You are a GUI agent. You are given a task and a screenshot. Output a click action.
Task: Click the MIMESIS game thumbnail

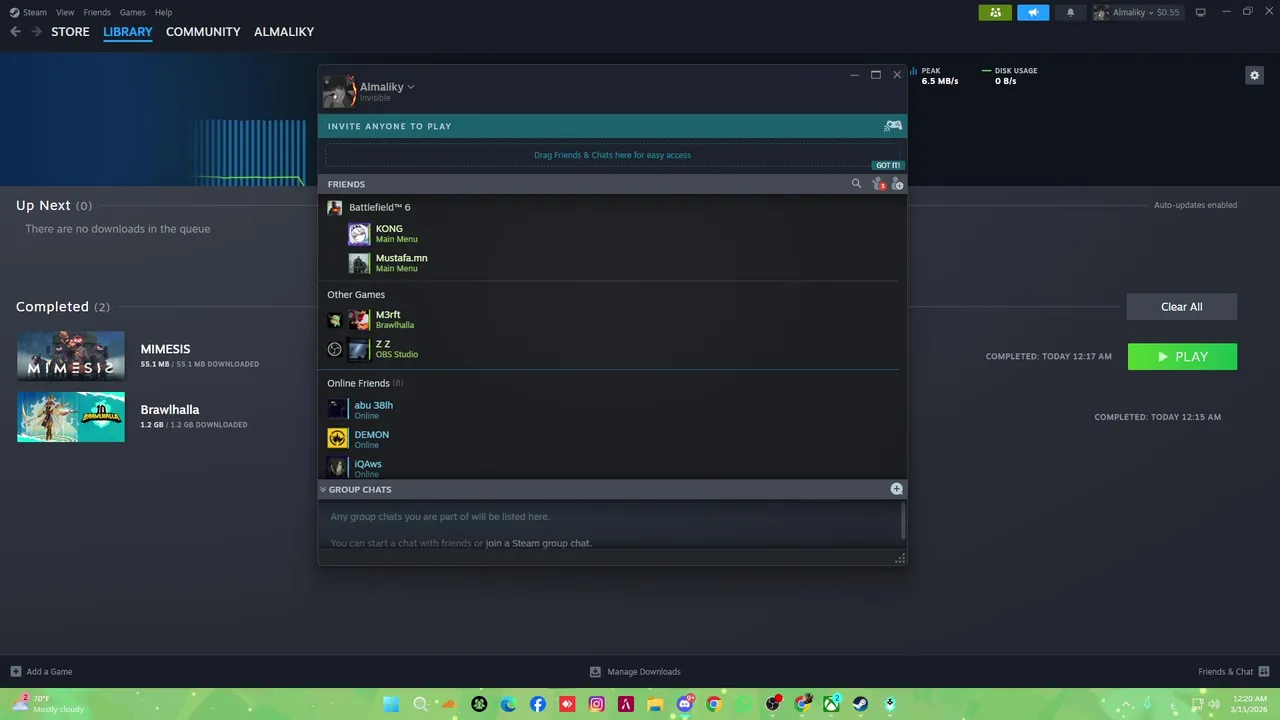click(x=71, y=356)
